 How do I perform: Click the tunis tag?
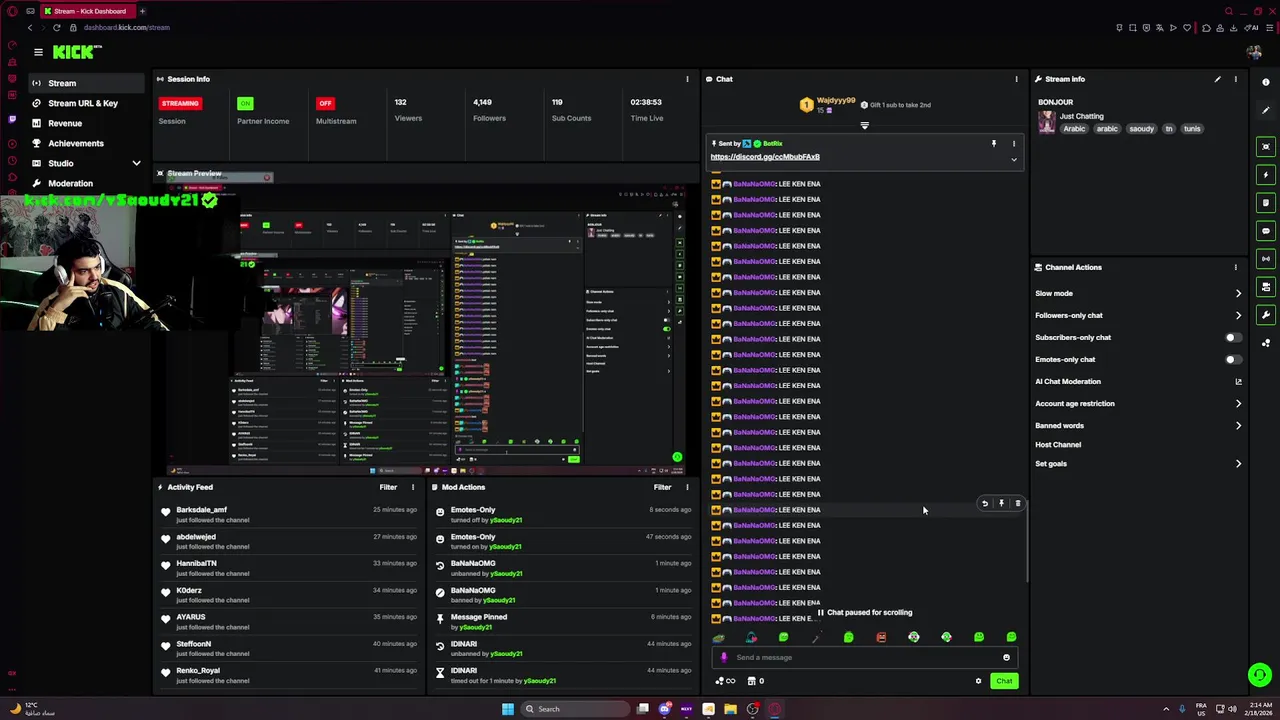coord(1192,129)
